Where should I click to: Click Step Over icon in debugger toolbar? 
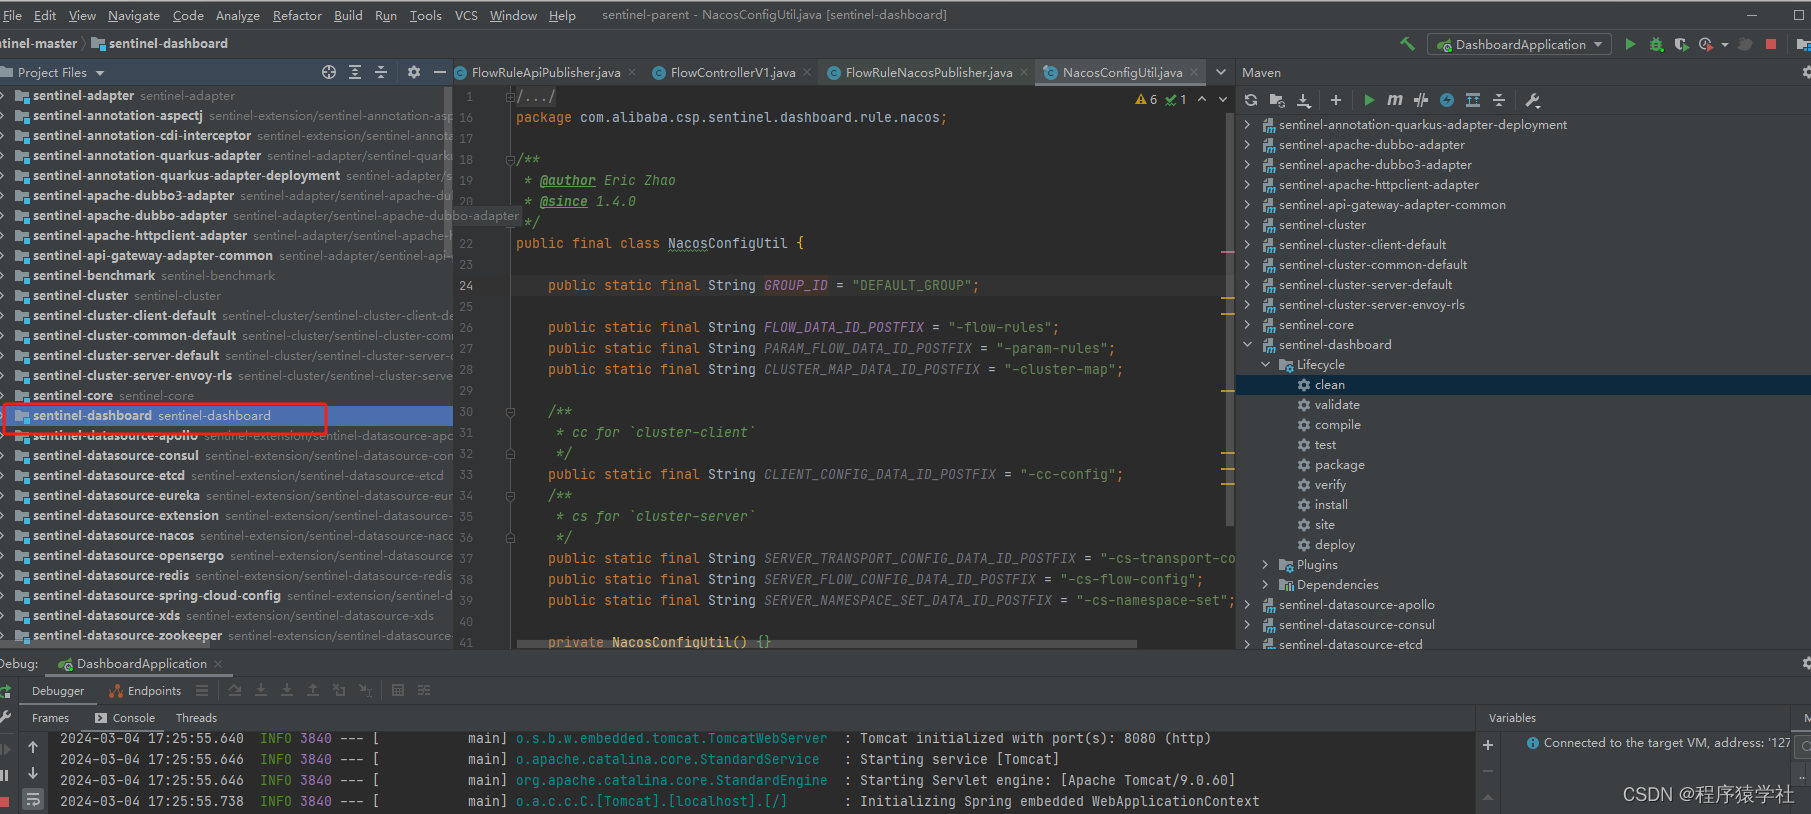click(235, 690)
